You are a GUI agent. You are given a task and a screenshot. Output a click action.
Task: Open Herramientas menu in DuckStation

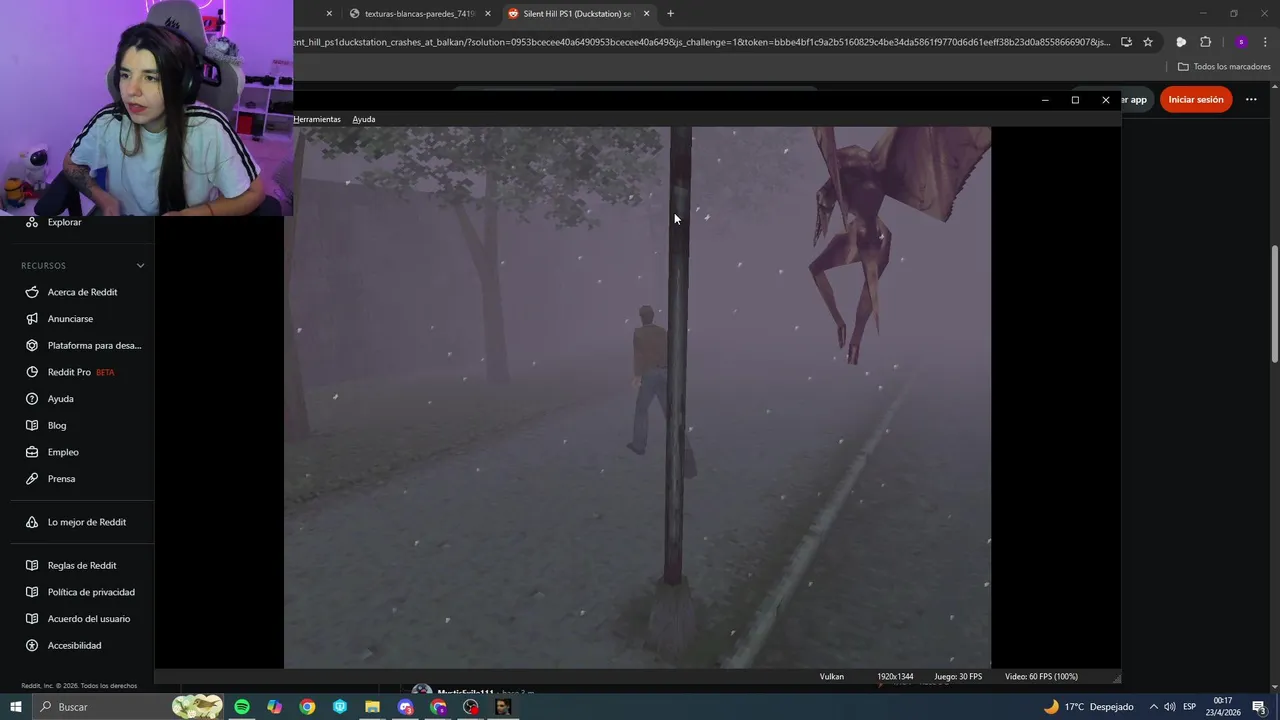pyautogui.click(x=317, y=119)
